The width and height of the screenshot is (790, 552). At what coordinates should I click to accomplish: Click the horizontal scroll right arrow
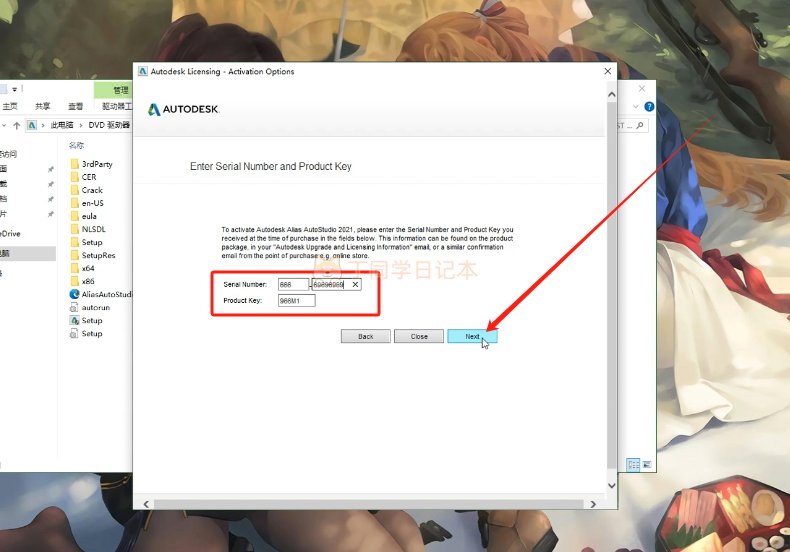point(593,504)
